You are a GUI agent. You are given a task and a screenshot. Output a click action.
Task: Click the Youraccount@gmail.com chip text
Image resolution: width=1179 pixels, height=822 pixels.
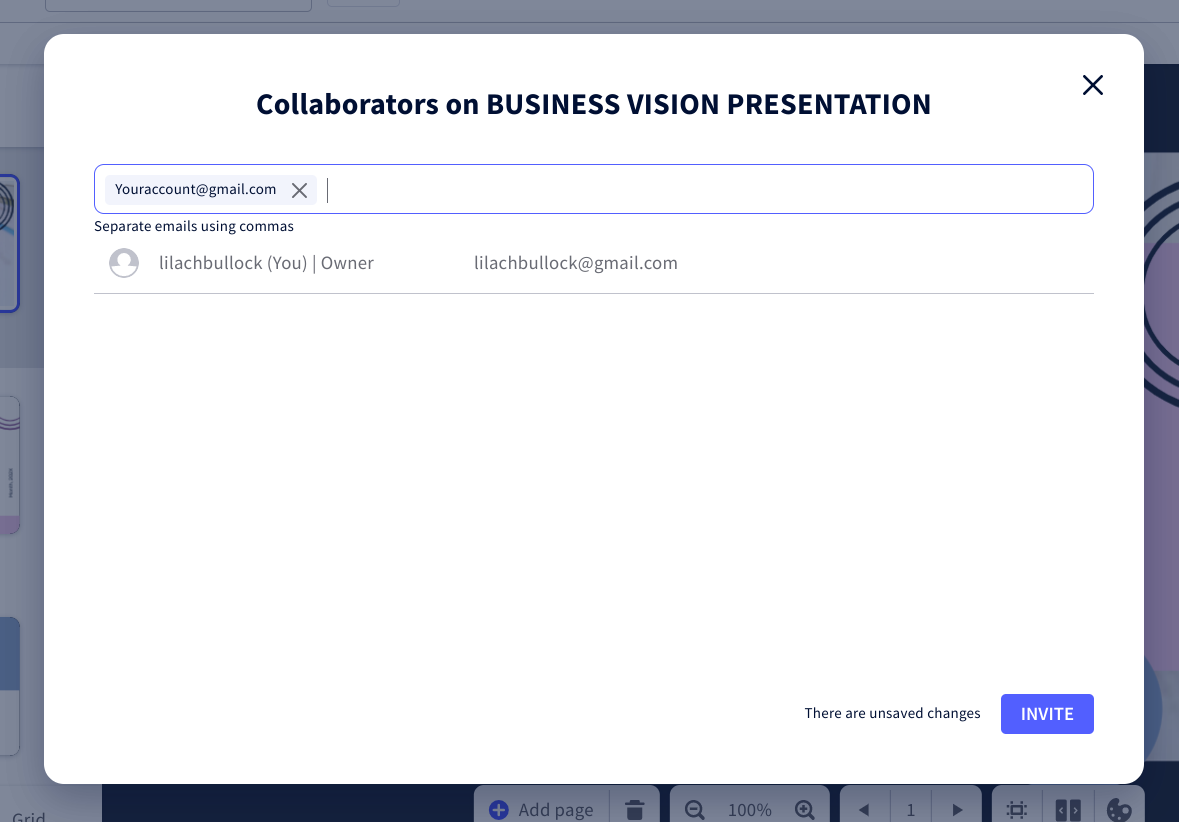click(195, 190)
